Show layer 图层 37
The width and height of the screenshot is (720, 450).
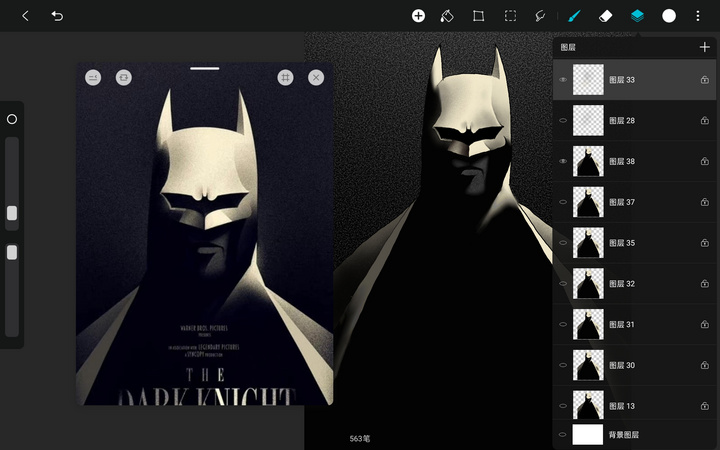[562, 202]
